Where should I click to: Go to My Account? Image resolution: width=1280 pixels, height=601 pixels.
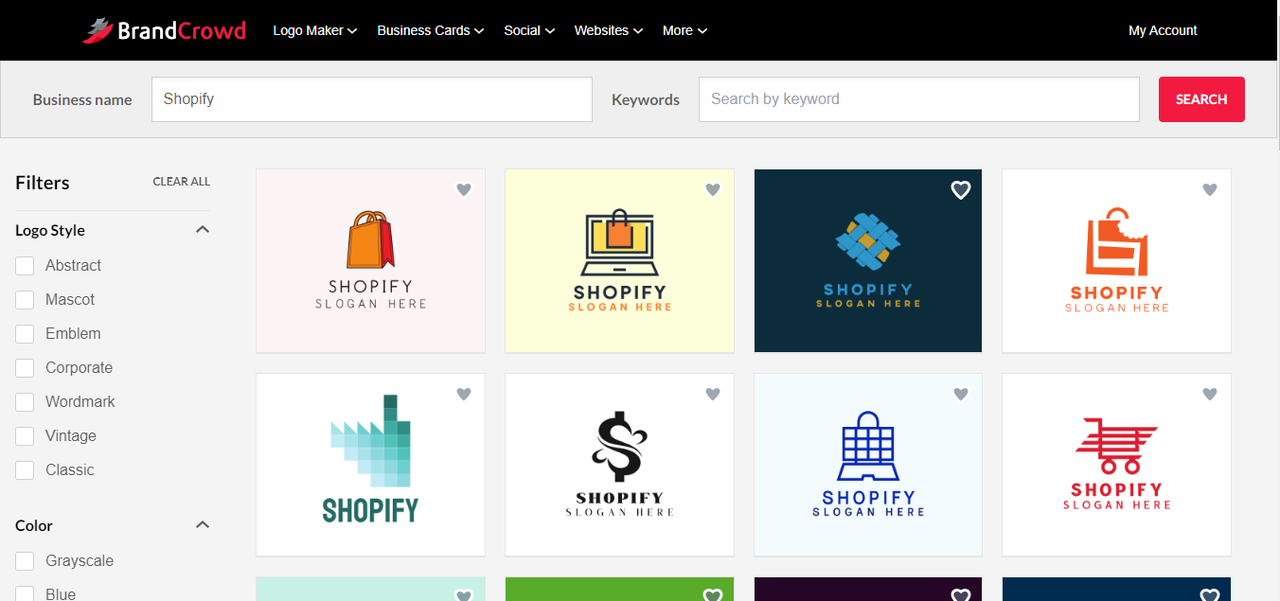[1163, 30]
